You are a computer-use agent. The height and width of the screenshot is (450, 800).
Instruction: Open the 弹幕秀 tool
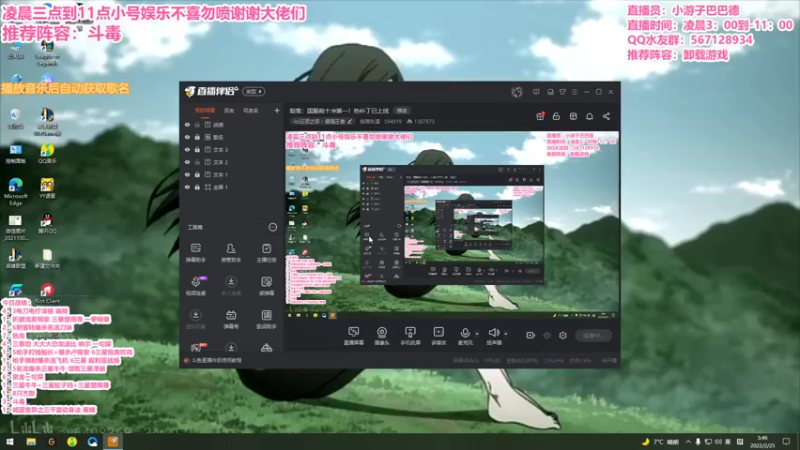231,319
